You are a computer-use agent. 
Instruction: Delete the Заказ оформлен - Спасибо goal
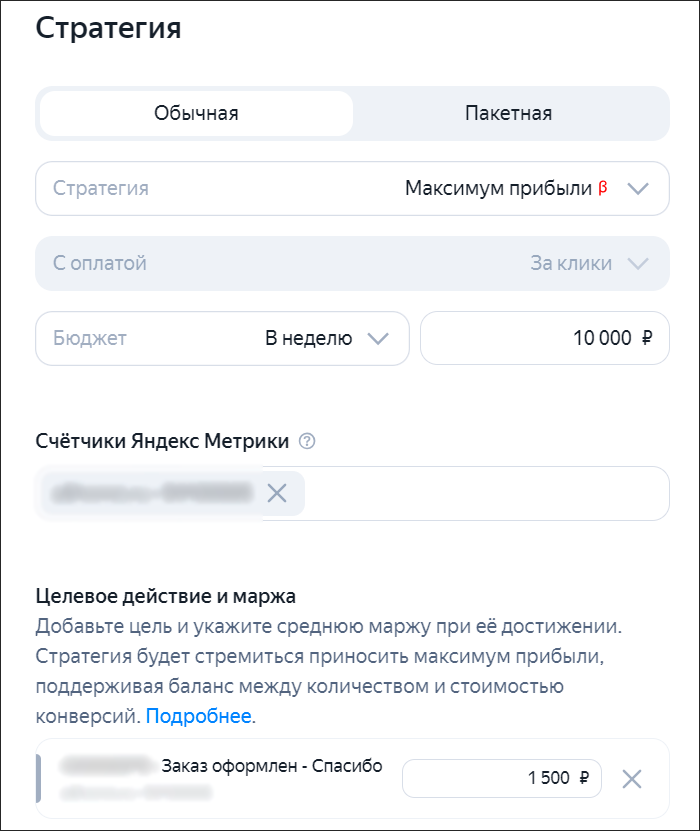[x=632, y=778]
